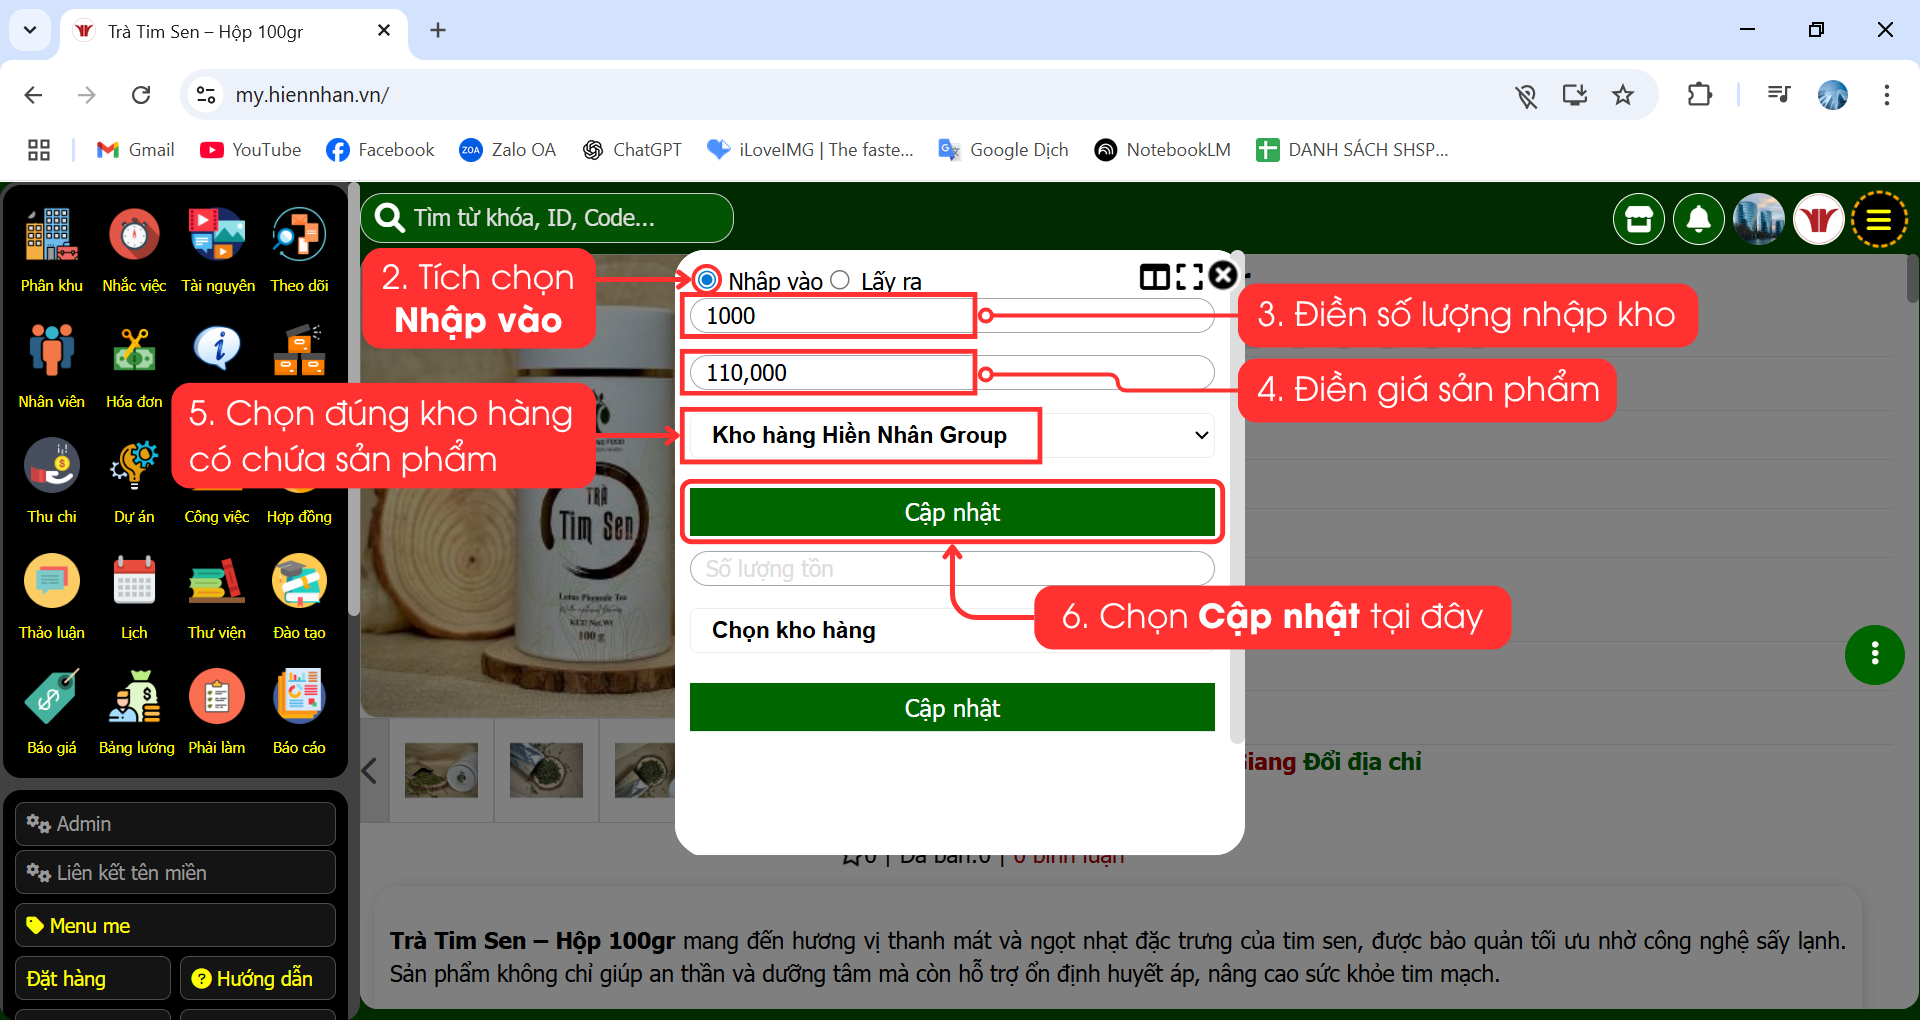Open NotebookLM bookmark
The height and width of the screenshot is (1020, 1920).
coord(1163,150)
